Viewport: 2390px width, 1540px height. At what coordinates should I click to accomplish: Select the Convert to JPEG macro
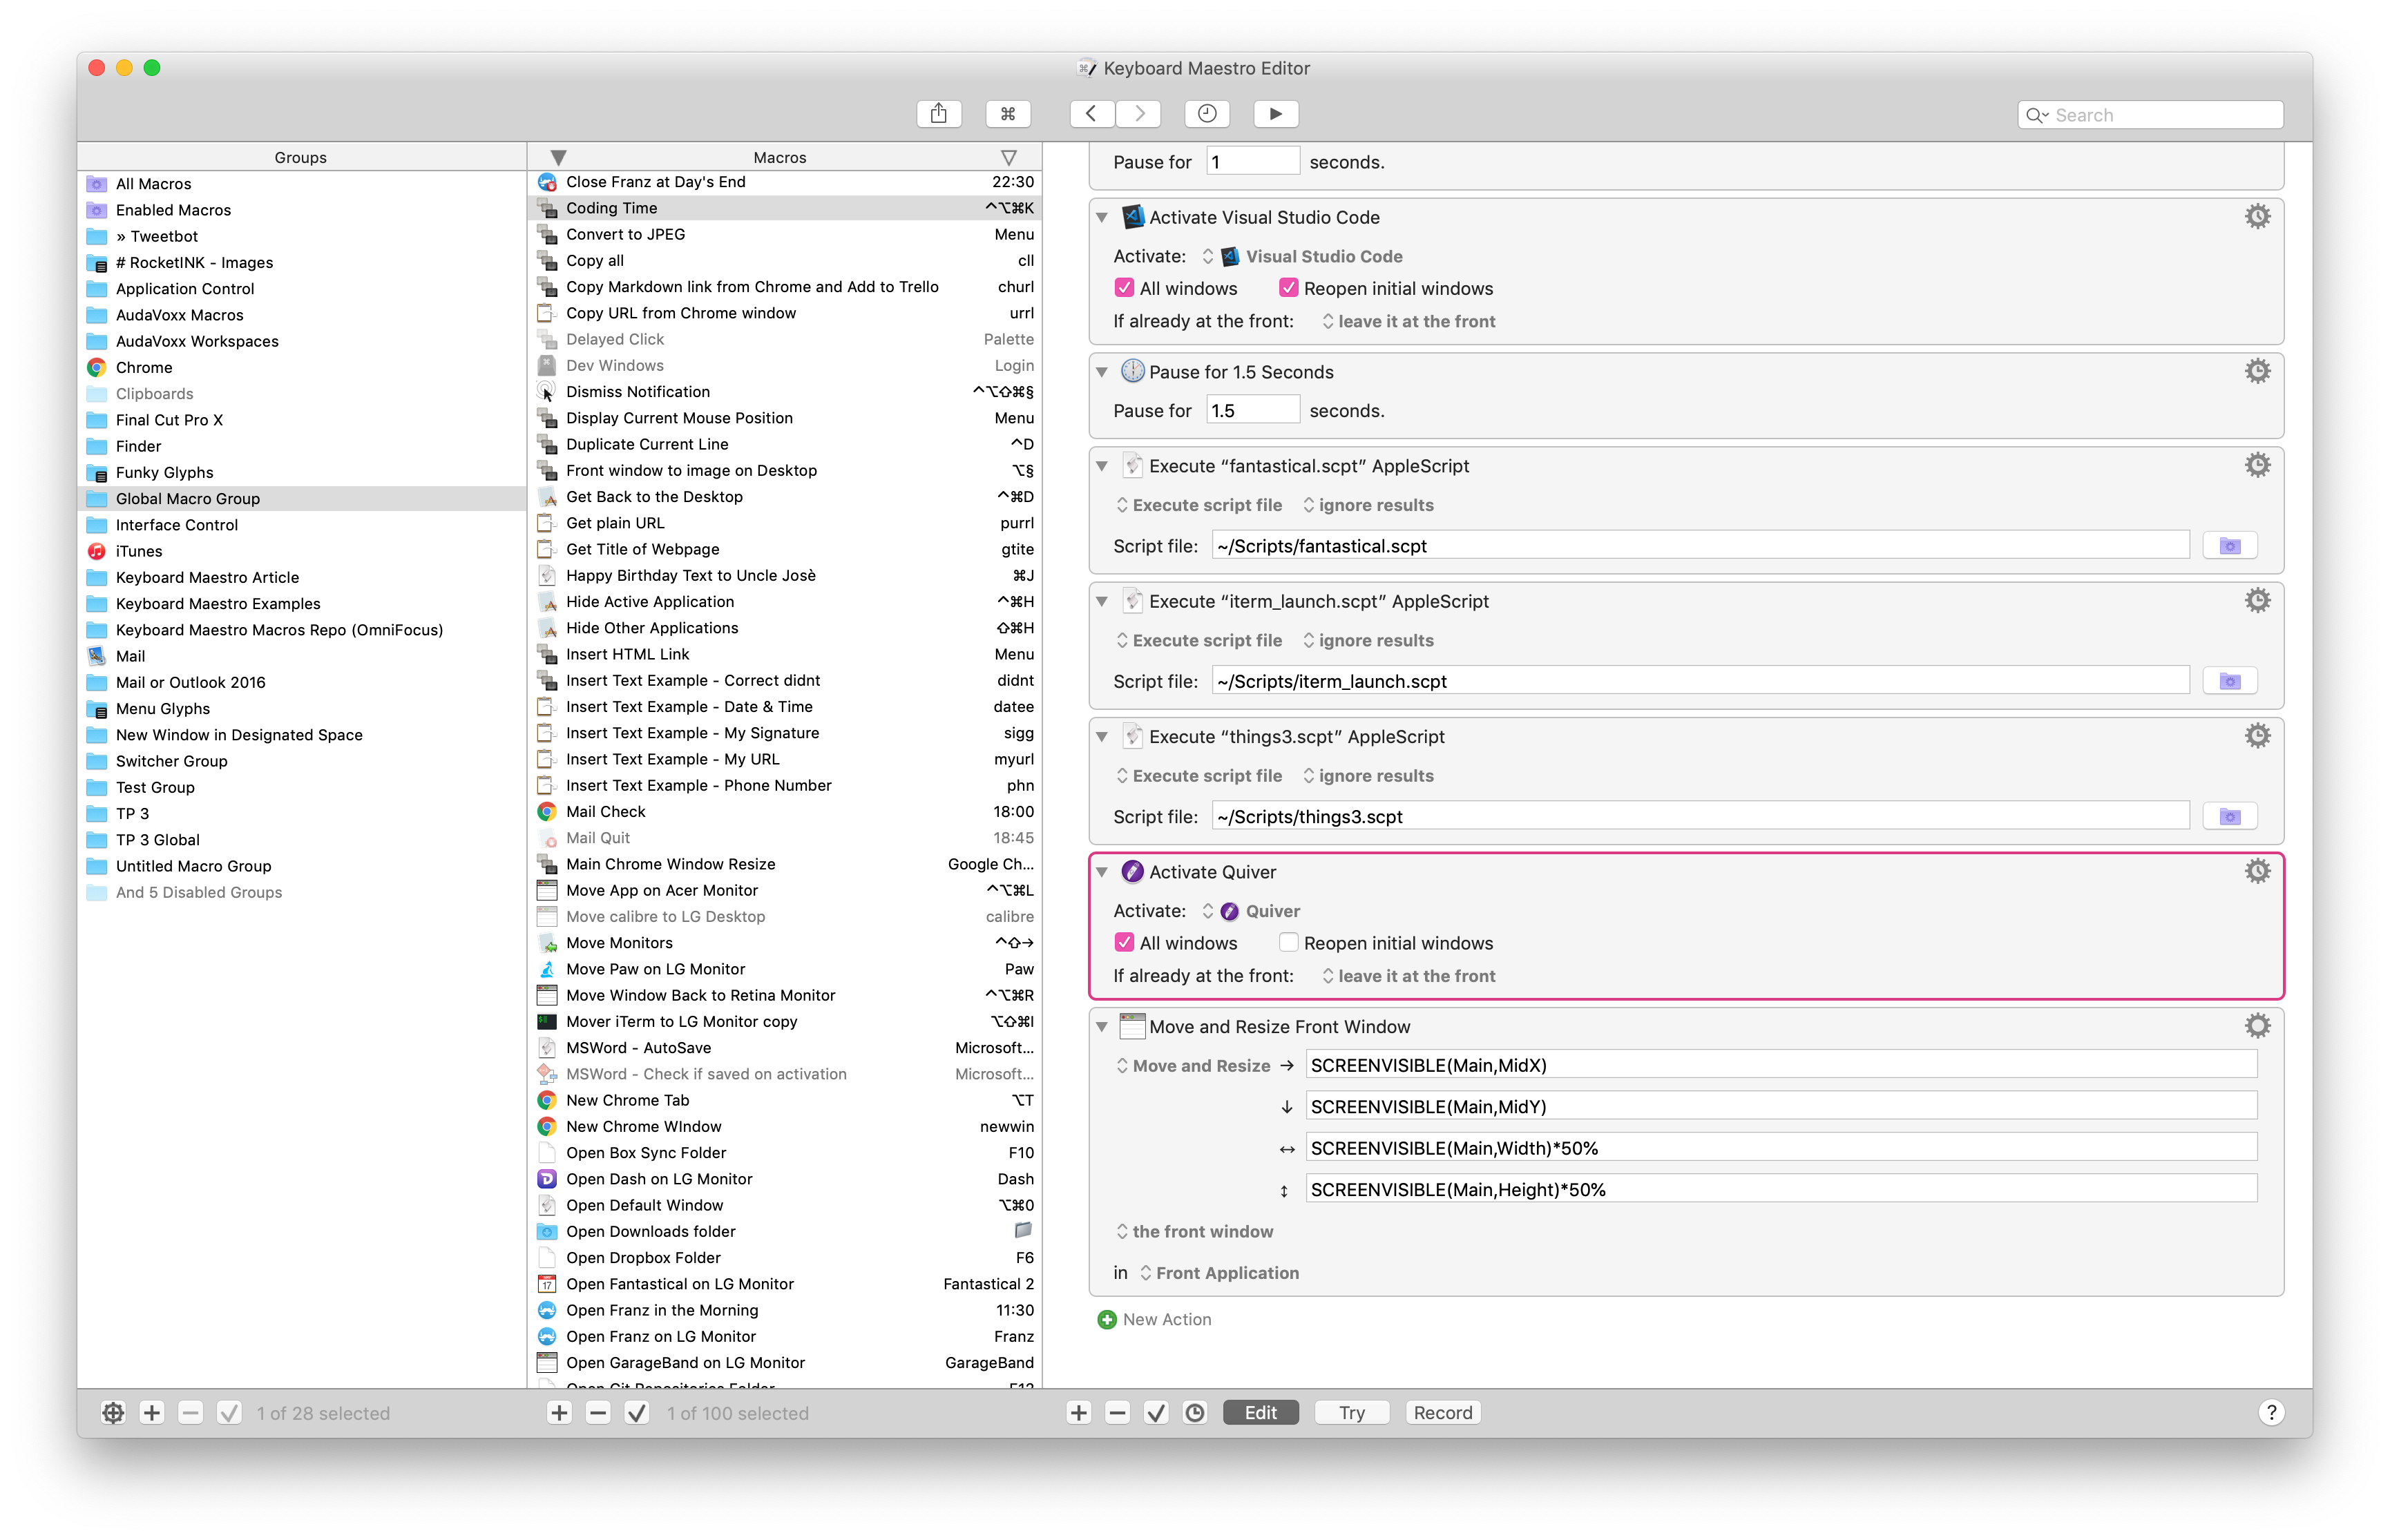[785, 234]
